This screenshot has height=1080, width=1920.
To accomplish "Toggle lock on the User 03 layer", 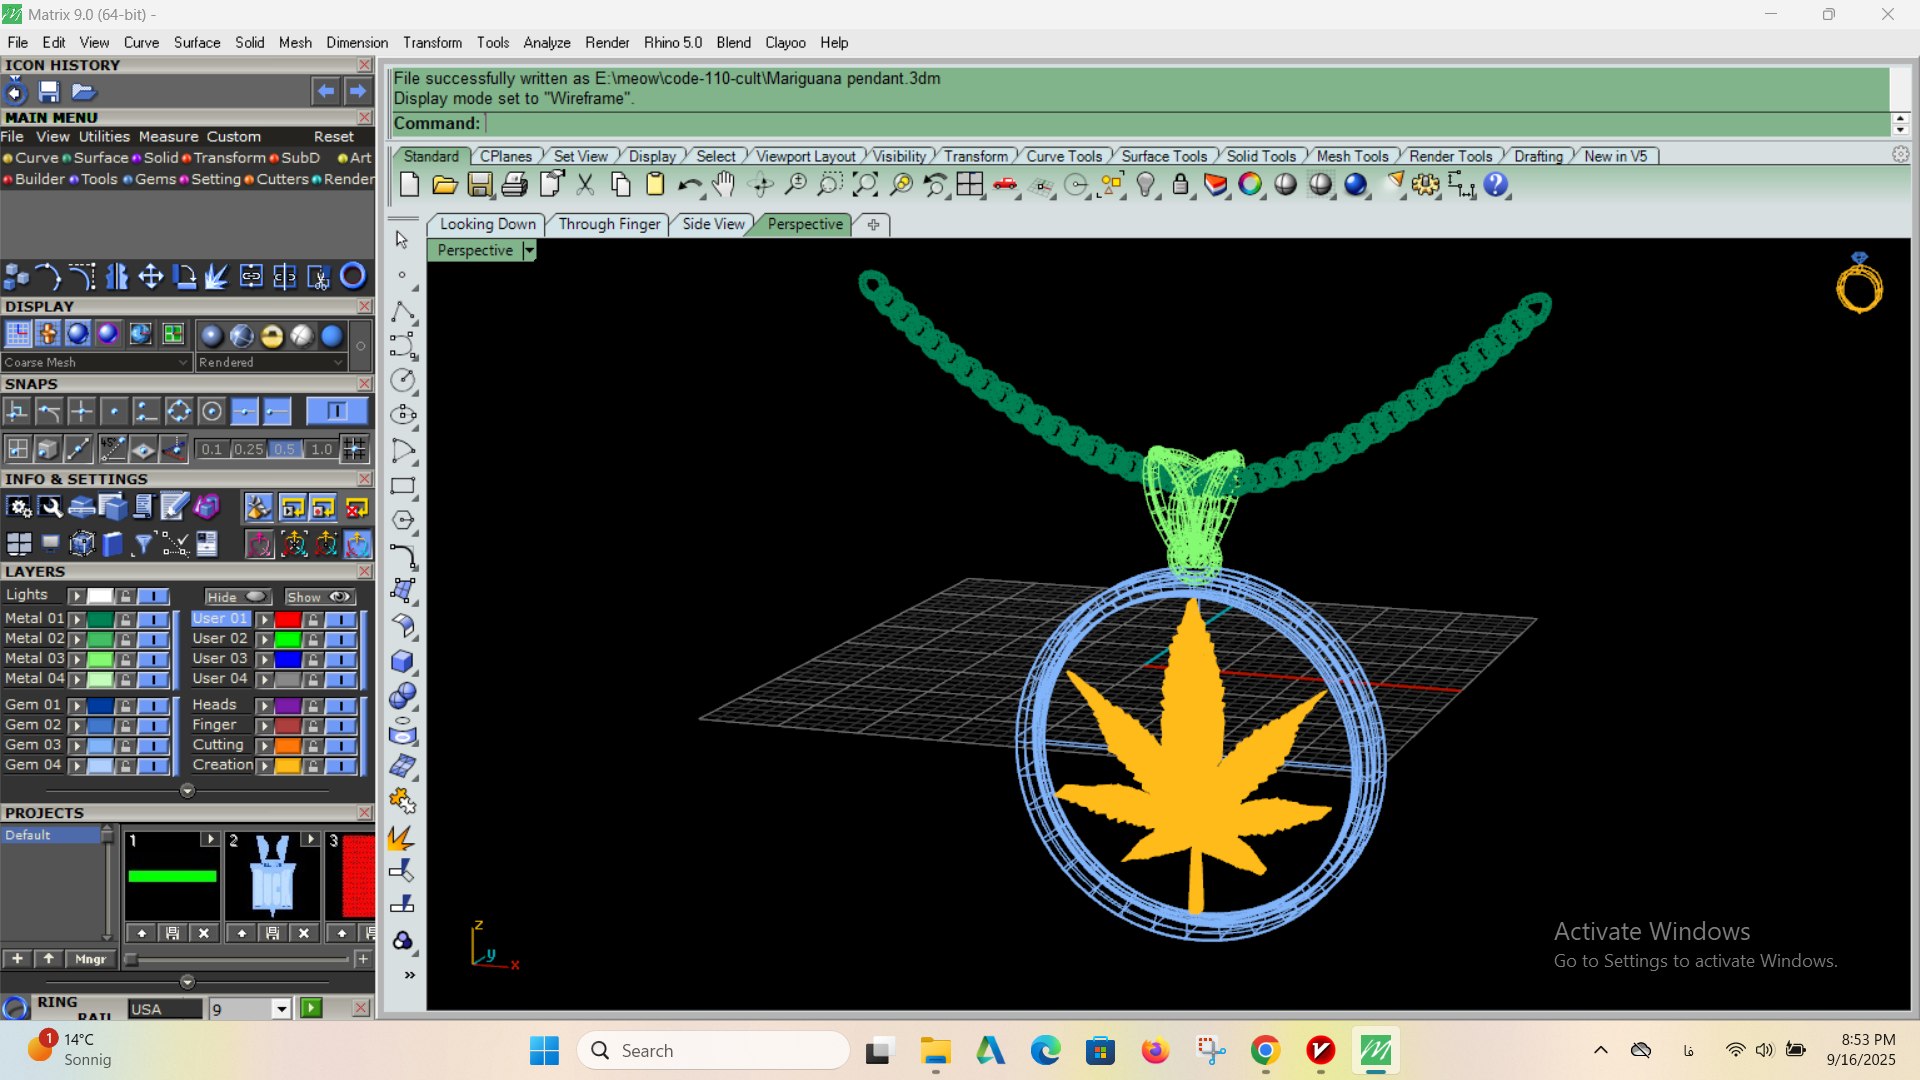I will pos(313,659).
